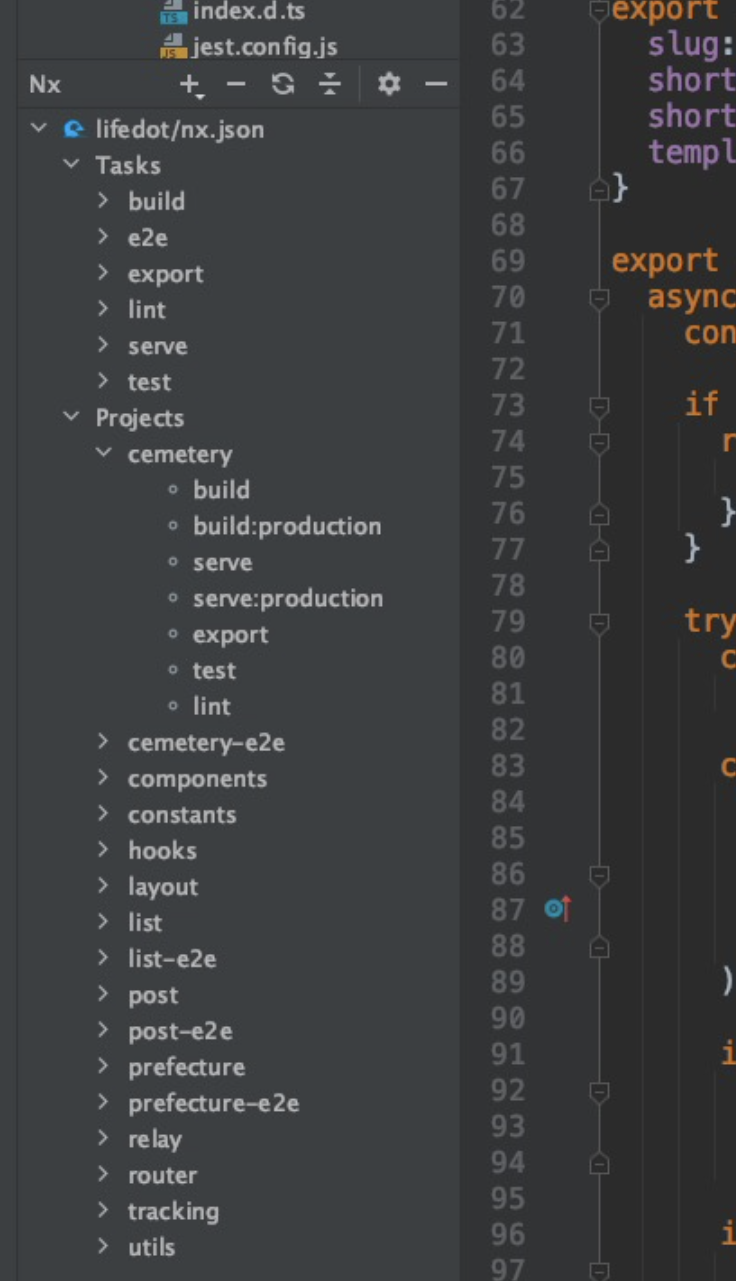Expand the cemetery-e2e project
Viewport: 736px width, 1281px height.
tap(103, 742)
